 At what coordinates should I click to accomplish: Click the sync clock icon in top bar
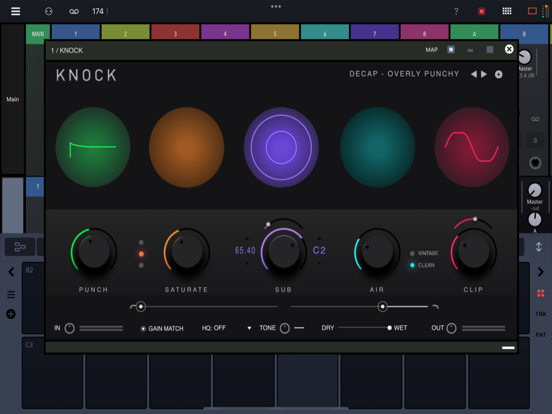[49, 11]
